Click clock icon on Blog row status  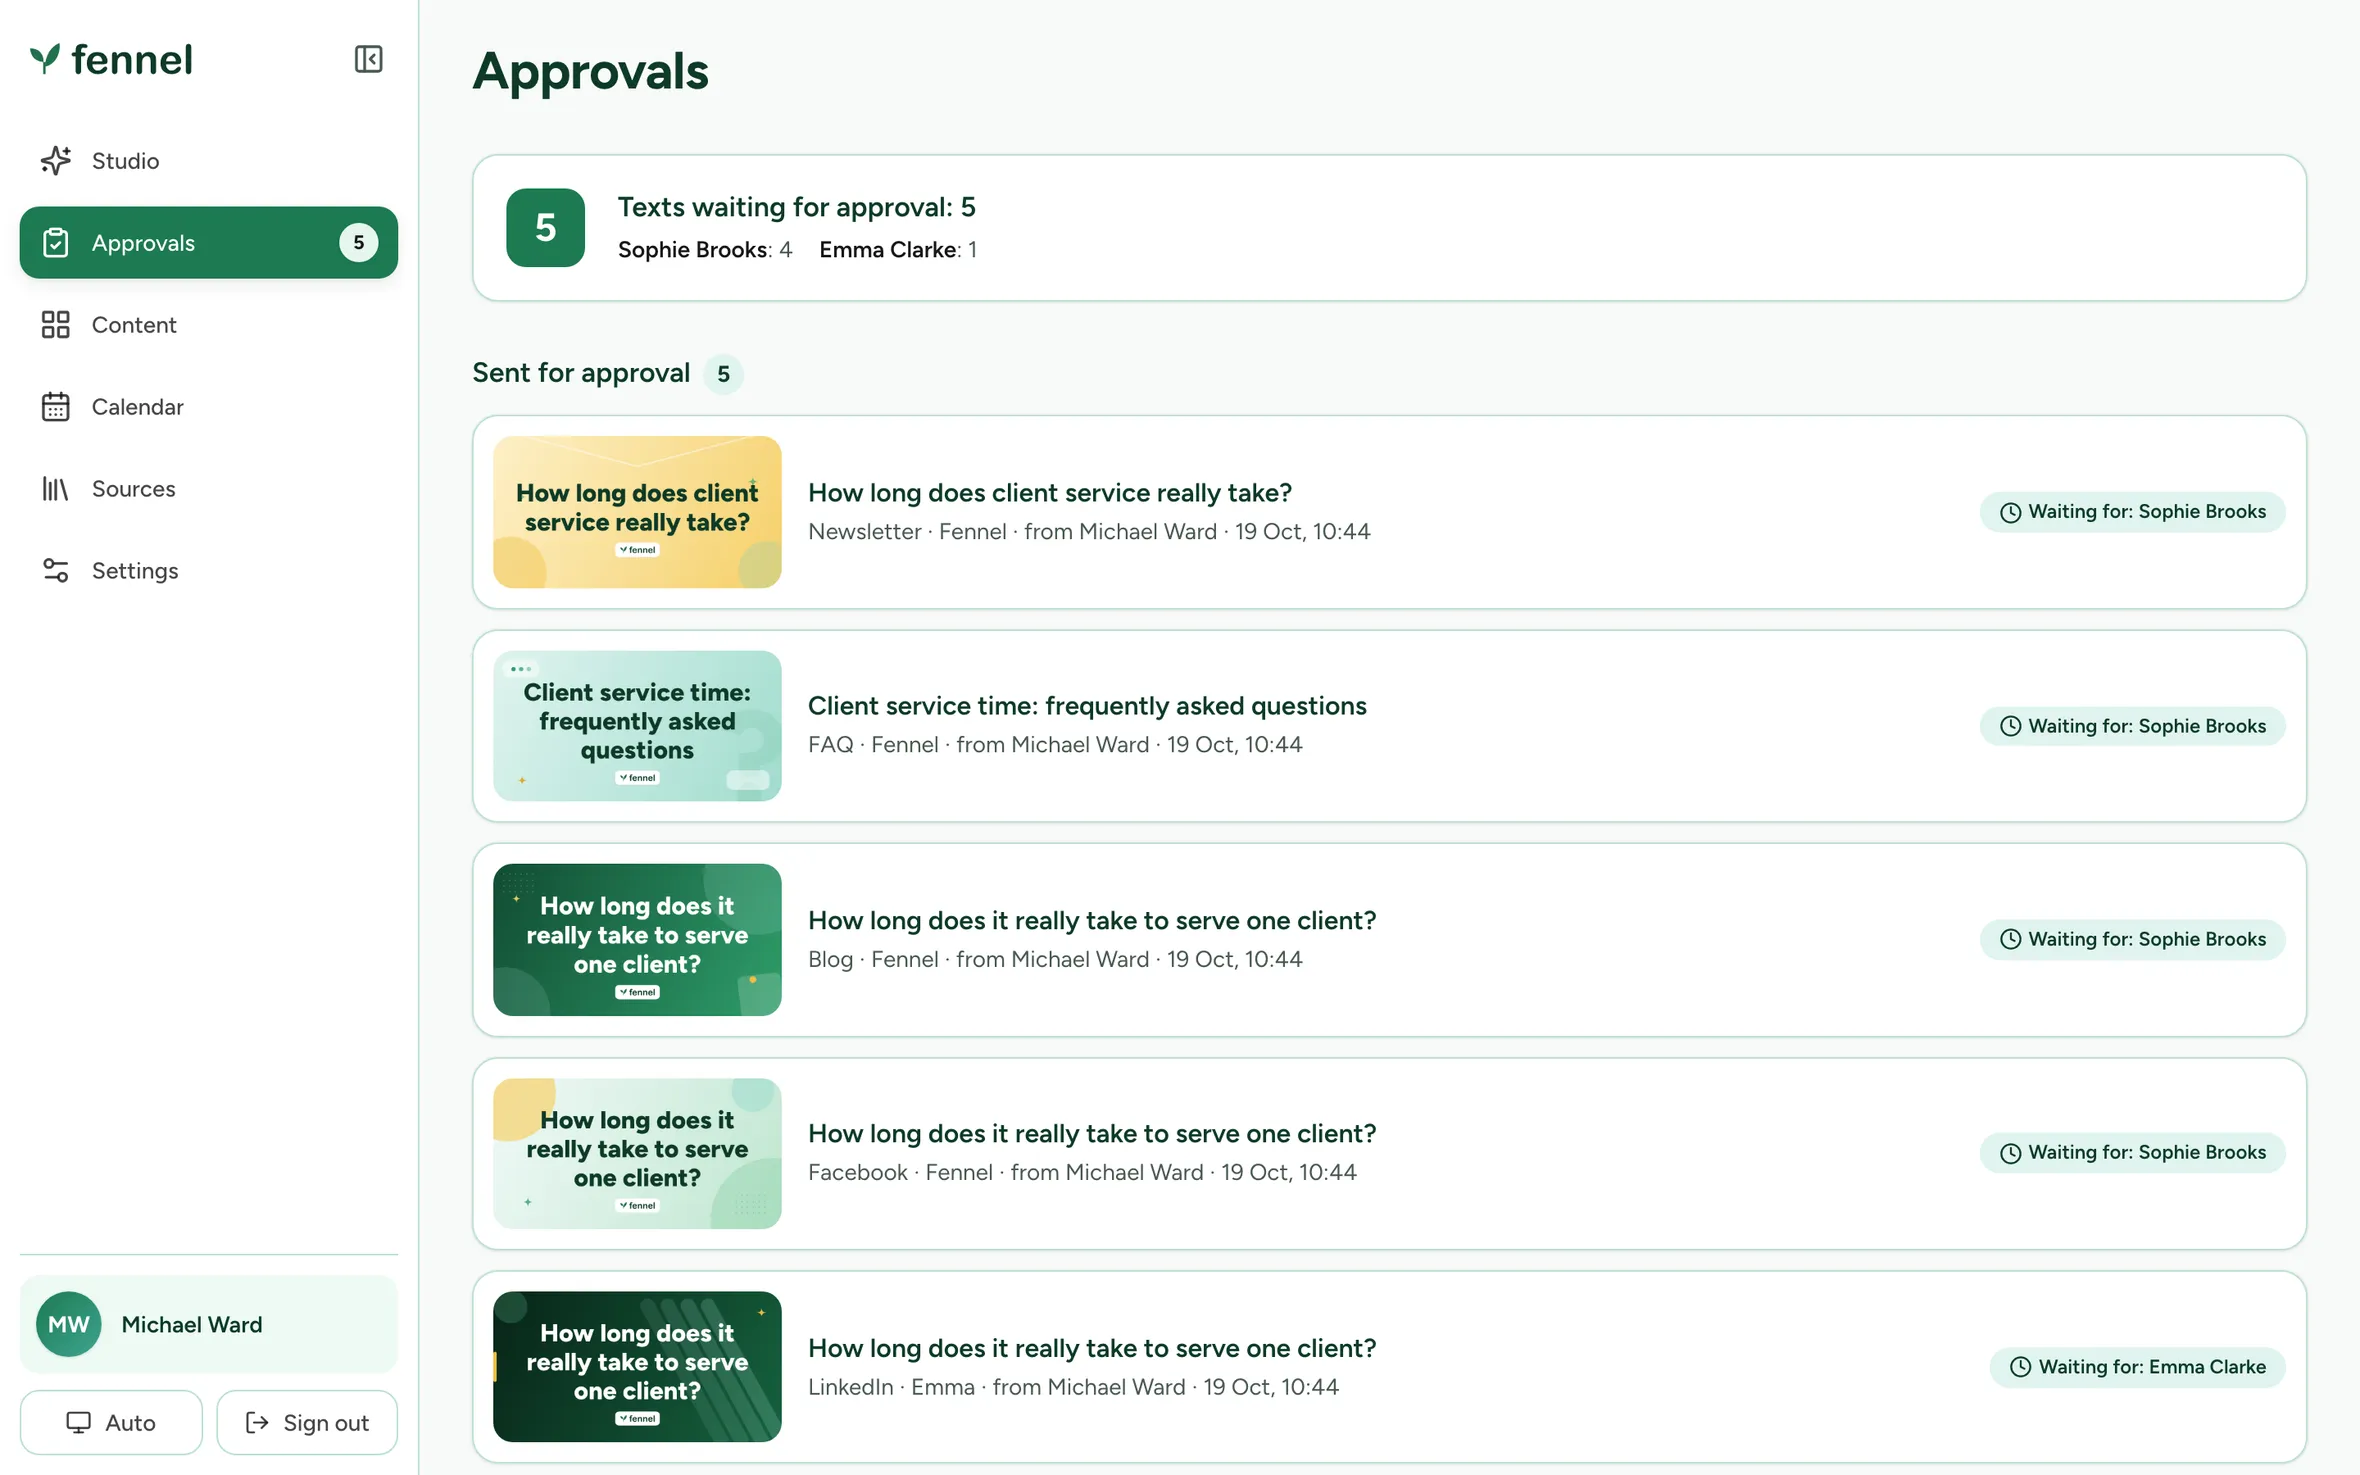click(2010, 939)
